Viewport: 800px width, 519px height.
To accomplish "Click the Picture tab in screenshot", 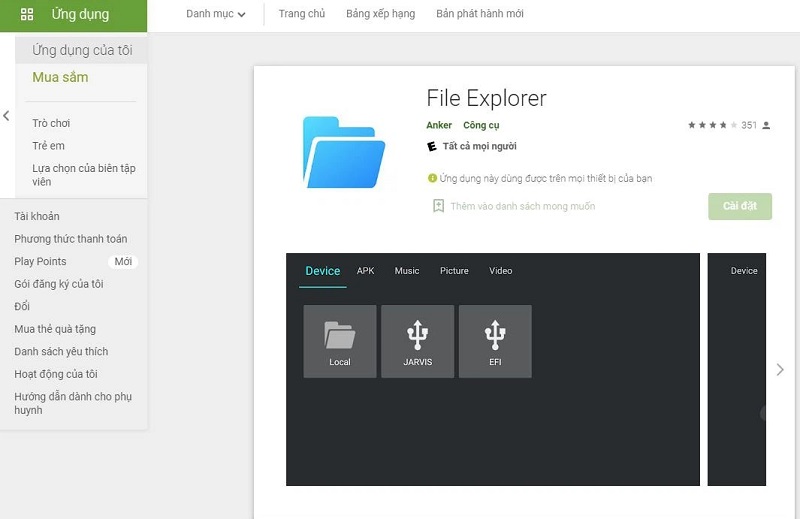I will [454, 271].
